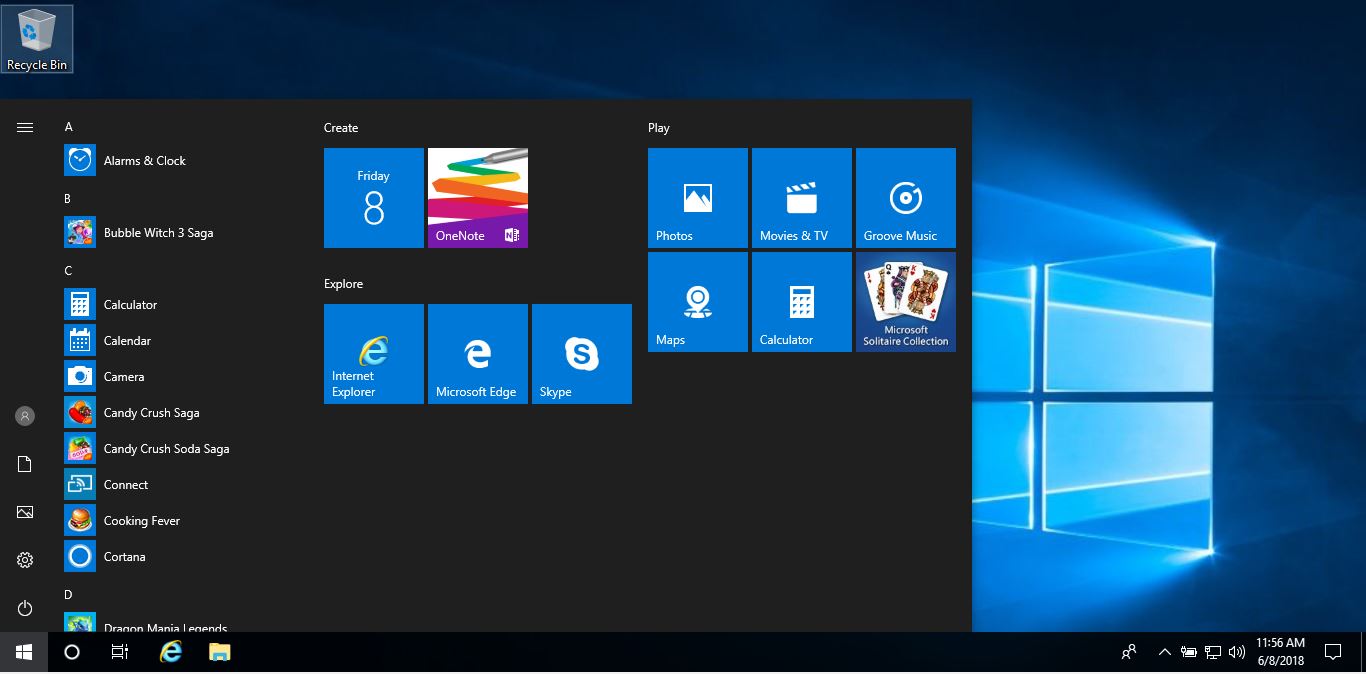
Task: Open the Action Center notifications icon
Action: coord(1333,652)
